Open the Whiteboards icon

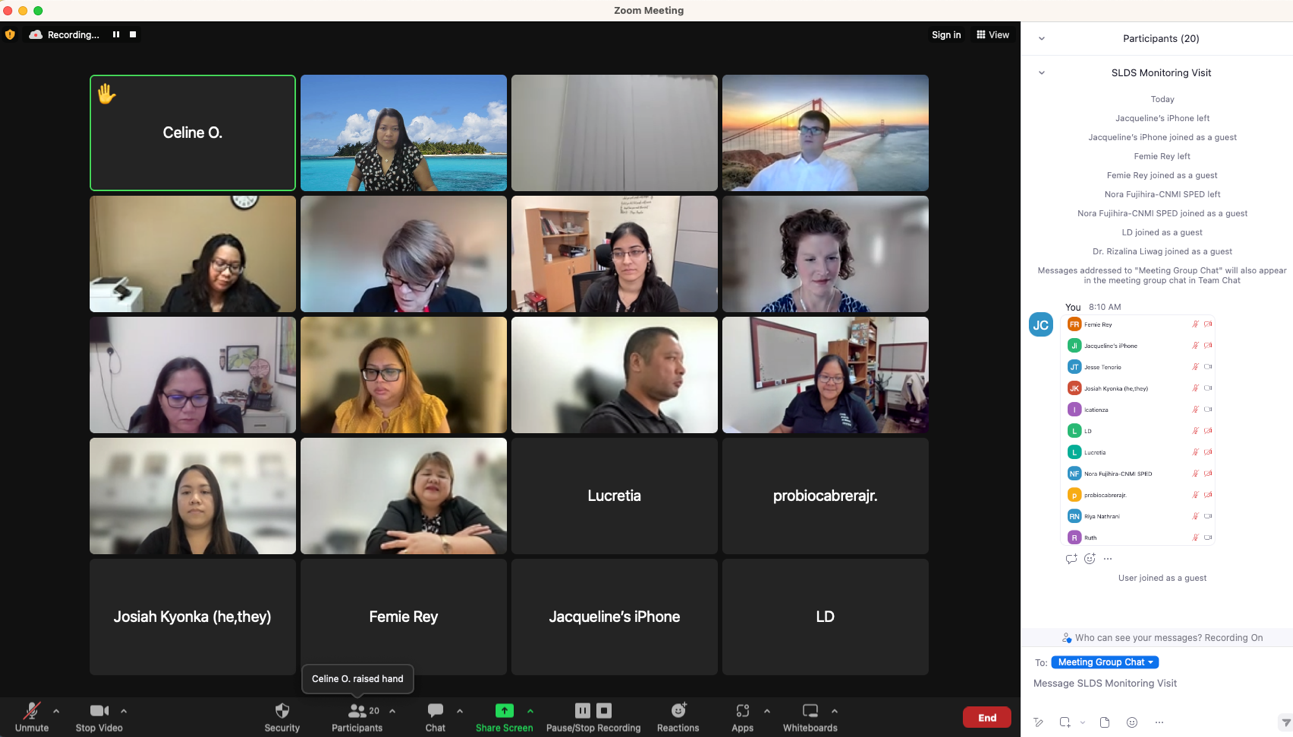point(810,716)
